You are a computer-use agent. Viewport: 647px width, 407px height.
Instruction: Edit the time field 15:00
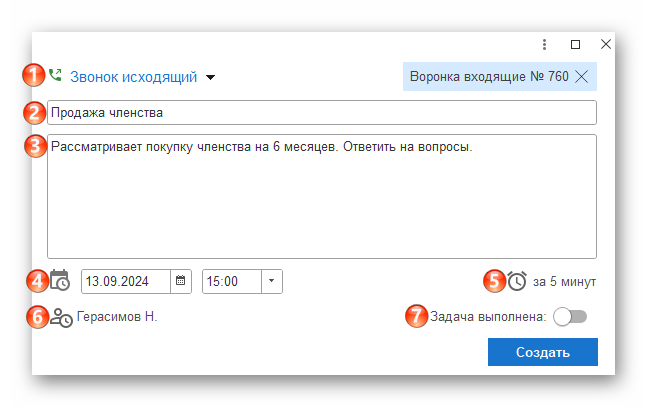(x=231, y=282)
